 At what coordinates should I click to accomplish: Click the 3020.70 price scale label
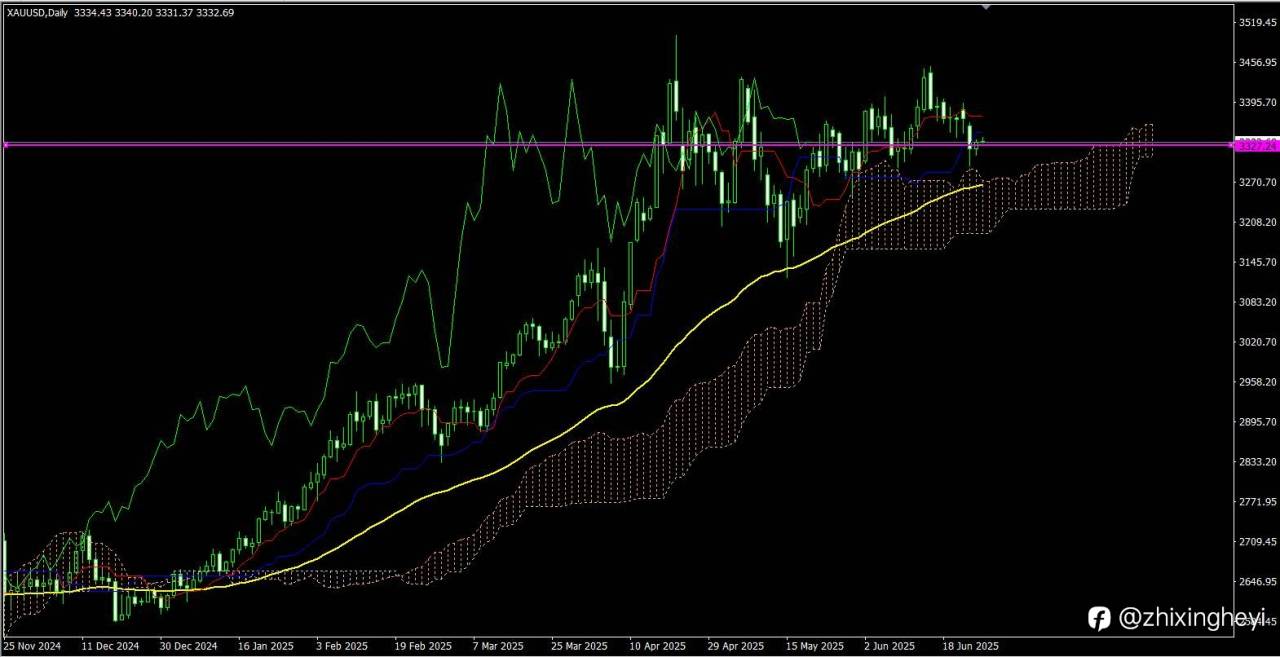click(x=1258, y=342)
